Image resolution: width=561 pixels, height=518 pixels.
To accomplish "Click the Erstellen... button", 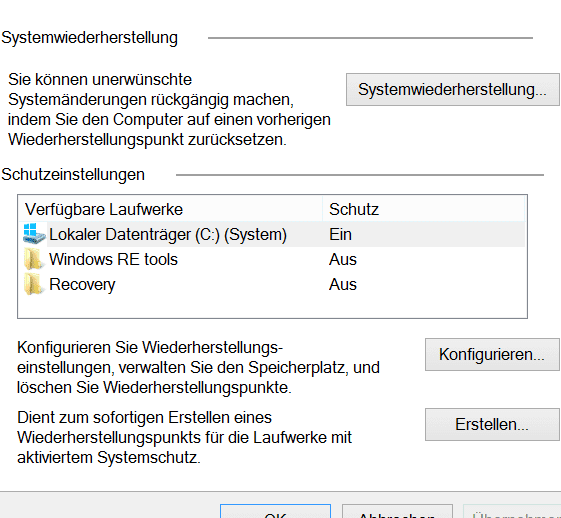I will point(492,425).
